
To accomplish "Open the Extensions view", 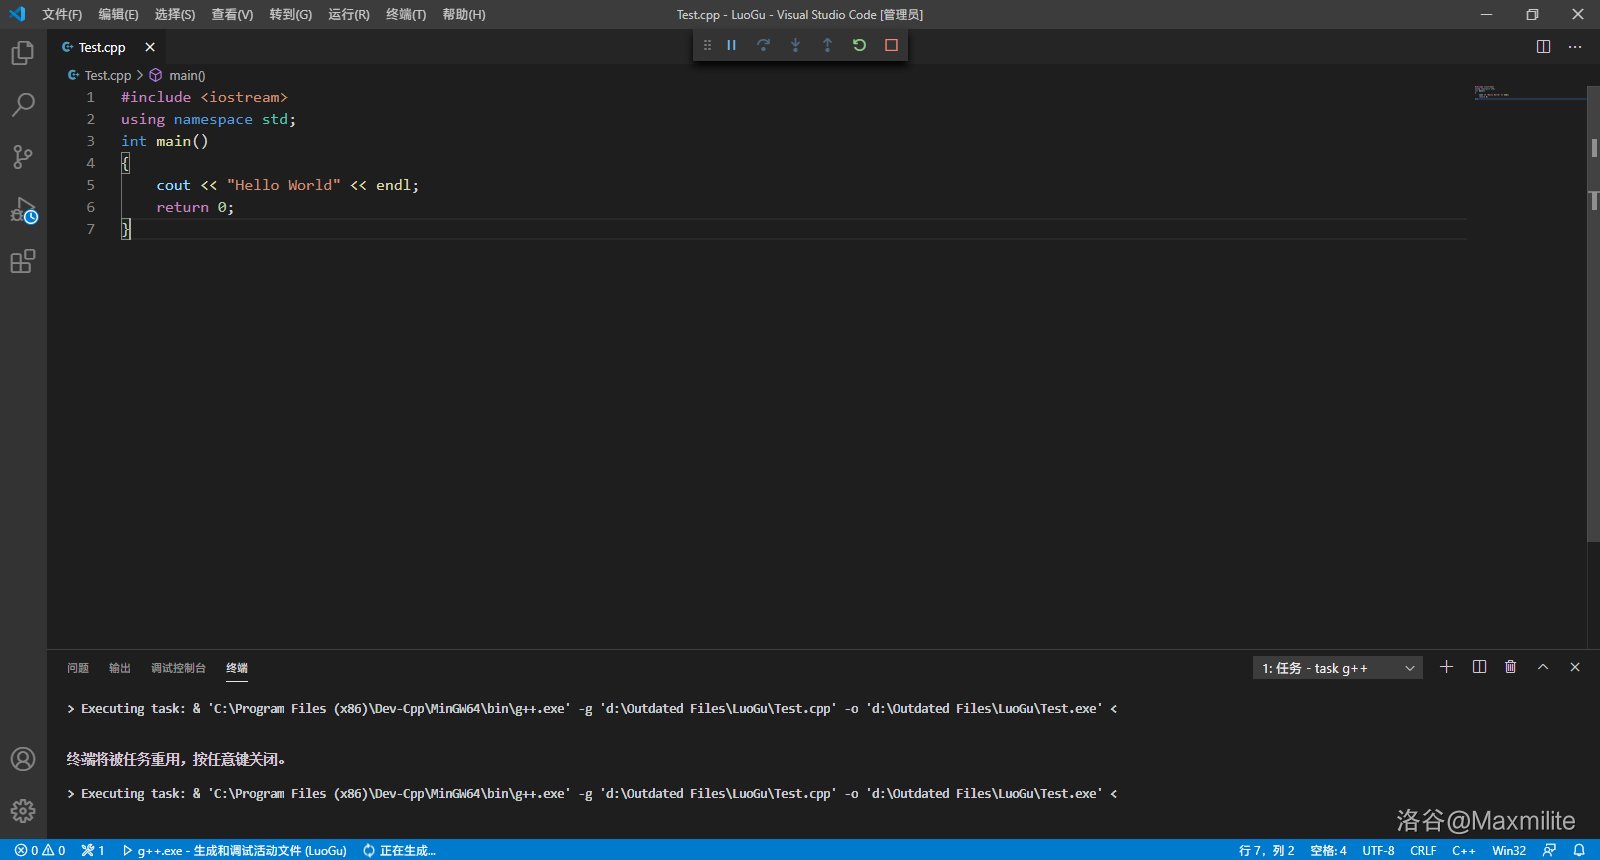I will pyautogui.click(x=23, y=262).
